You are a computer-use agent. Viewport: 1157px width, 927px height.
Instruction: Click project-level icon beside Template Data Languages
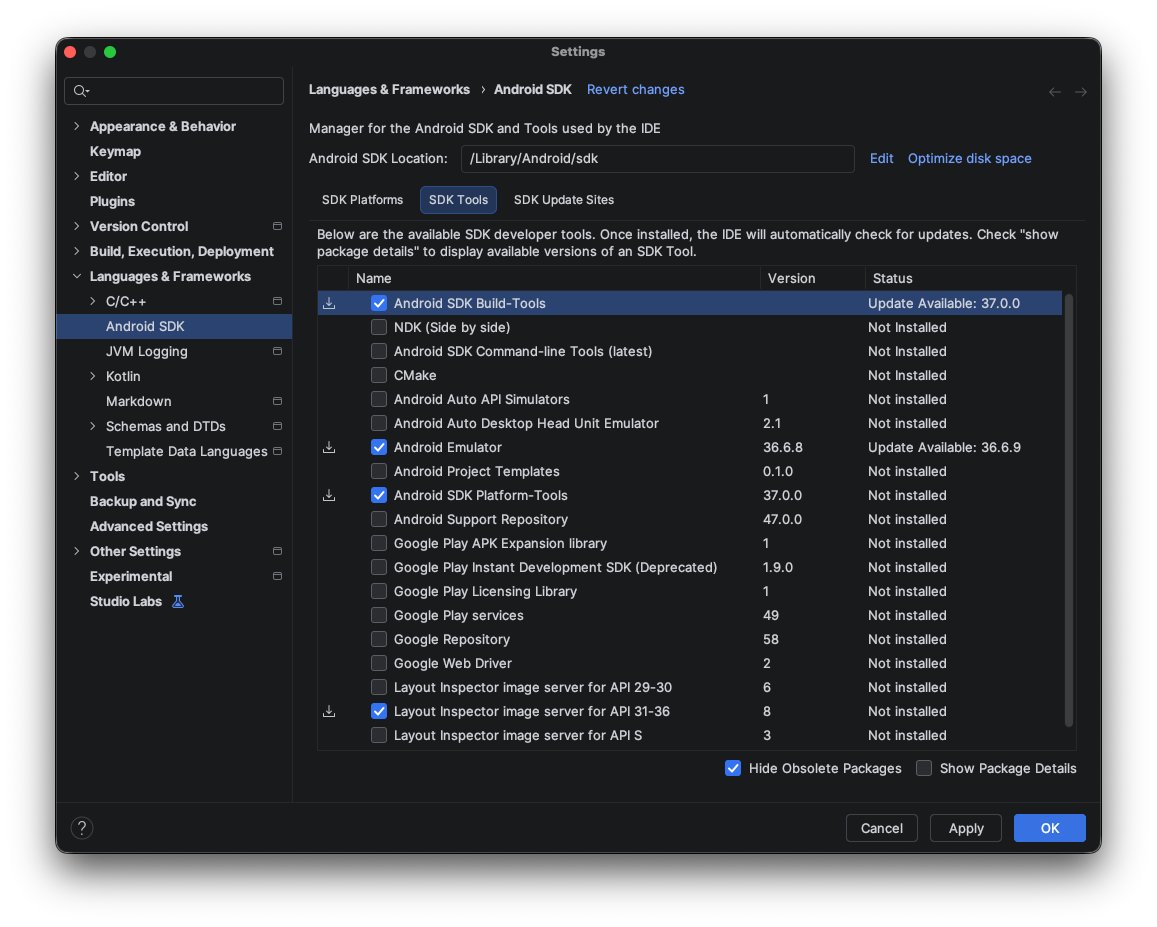pos(277,451)
